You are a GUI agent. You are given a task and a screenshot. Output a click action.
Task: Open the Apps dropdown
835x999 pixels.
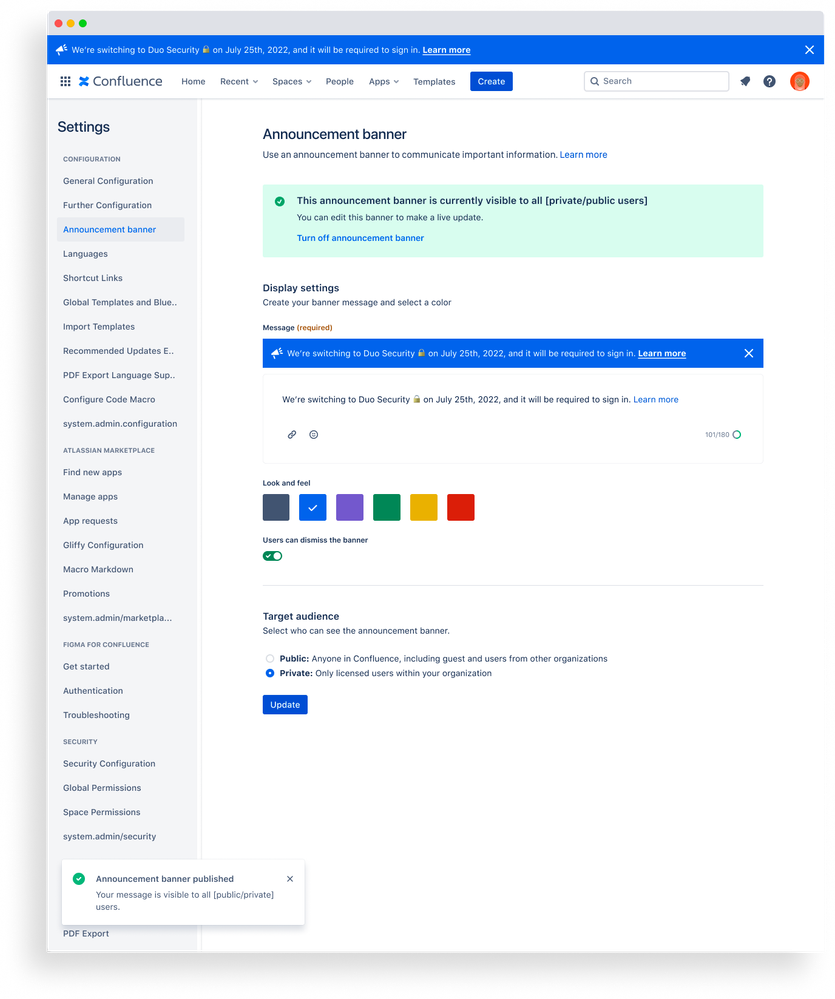(x=383, y=81)
